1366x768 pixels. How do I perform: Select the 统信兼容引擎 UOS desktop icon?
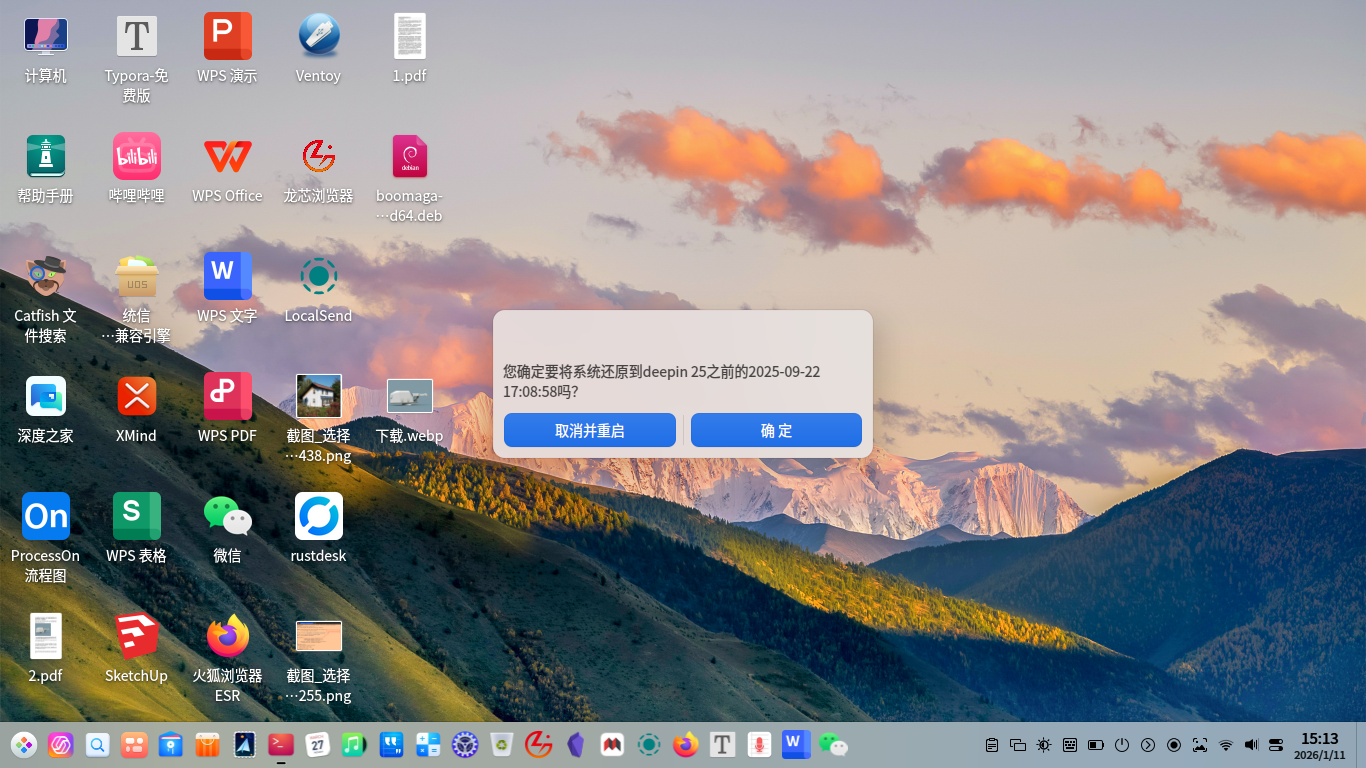pos(137,299)
